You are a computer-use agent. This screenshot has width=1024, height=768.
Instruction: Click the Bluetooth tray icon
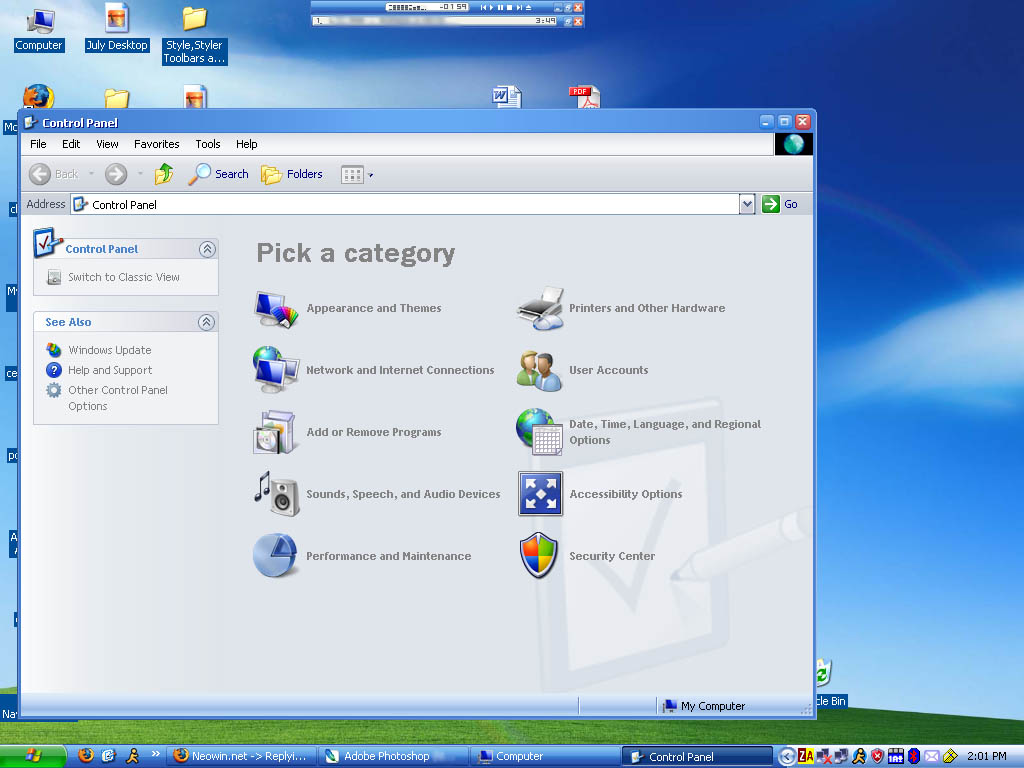[x=914, y=756]
